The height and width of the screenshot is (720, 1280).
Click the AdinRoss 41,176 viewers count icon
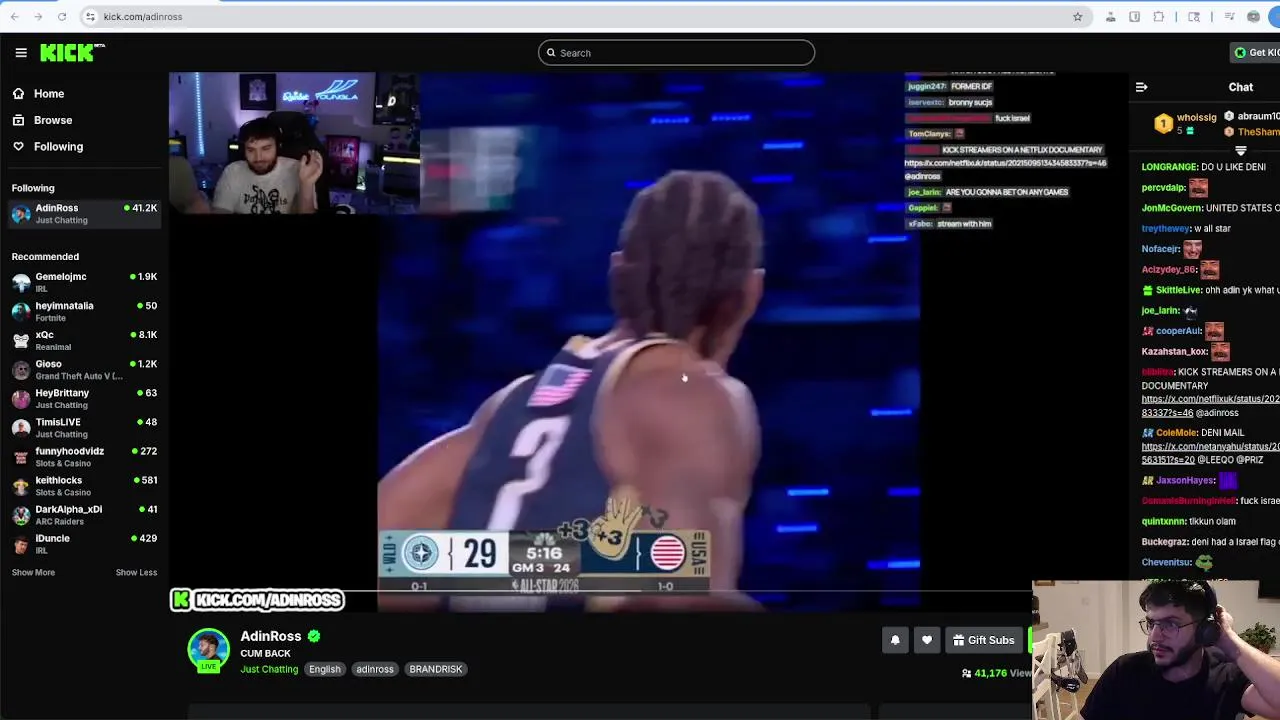point(966,673)
